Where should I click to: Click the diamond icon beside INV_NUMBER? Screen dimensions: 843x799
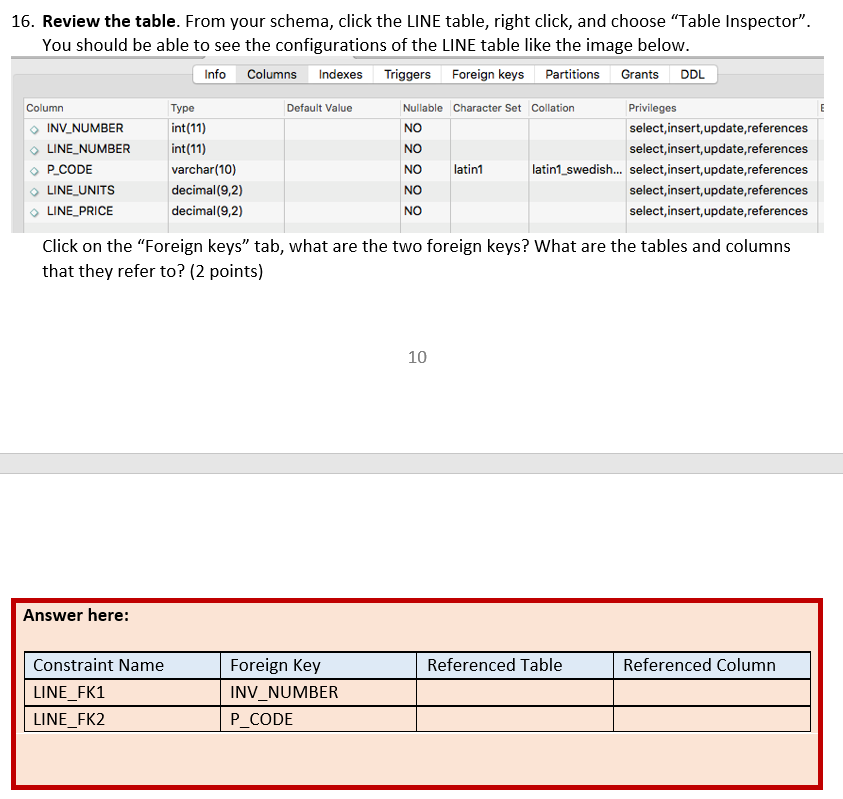coord(33,127)
